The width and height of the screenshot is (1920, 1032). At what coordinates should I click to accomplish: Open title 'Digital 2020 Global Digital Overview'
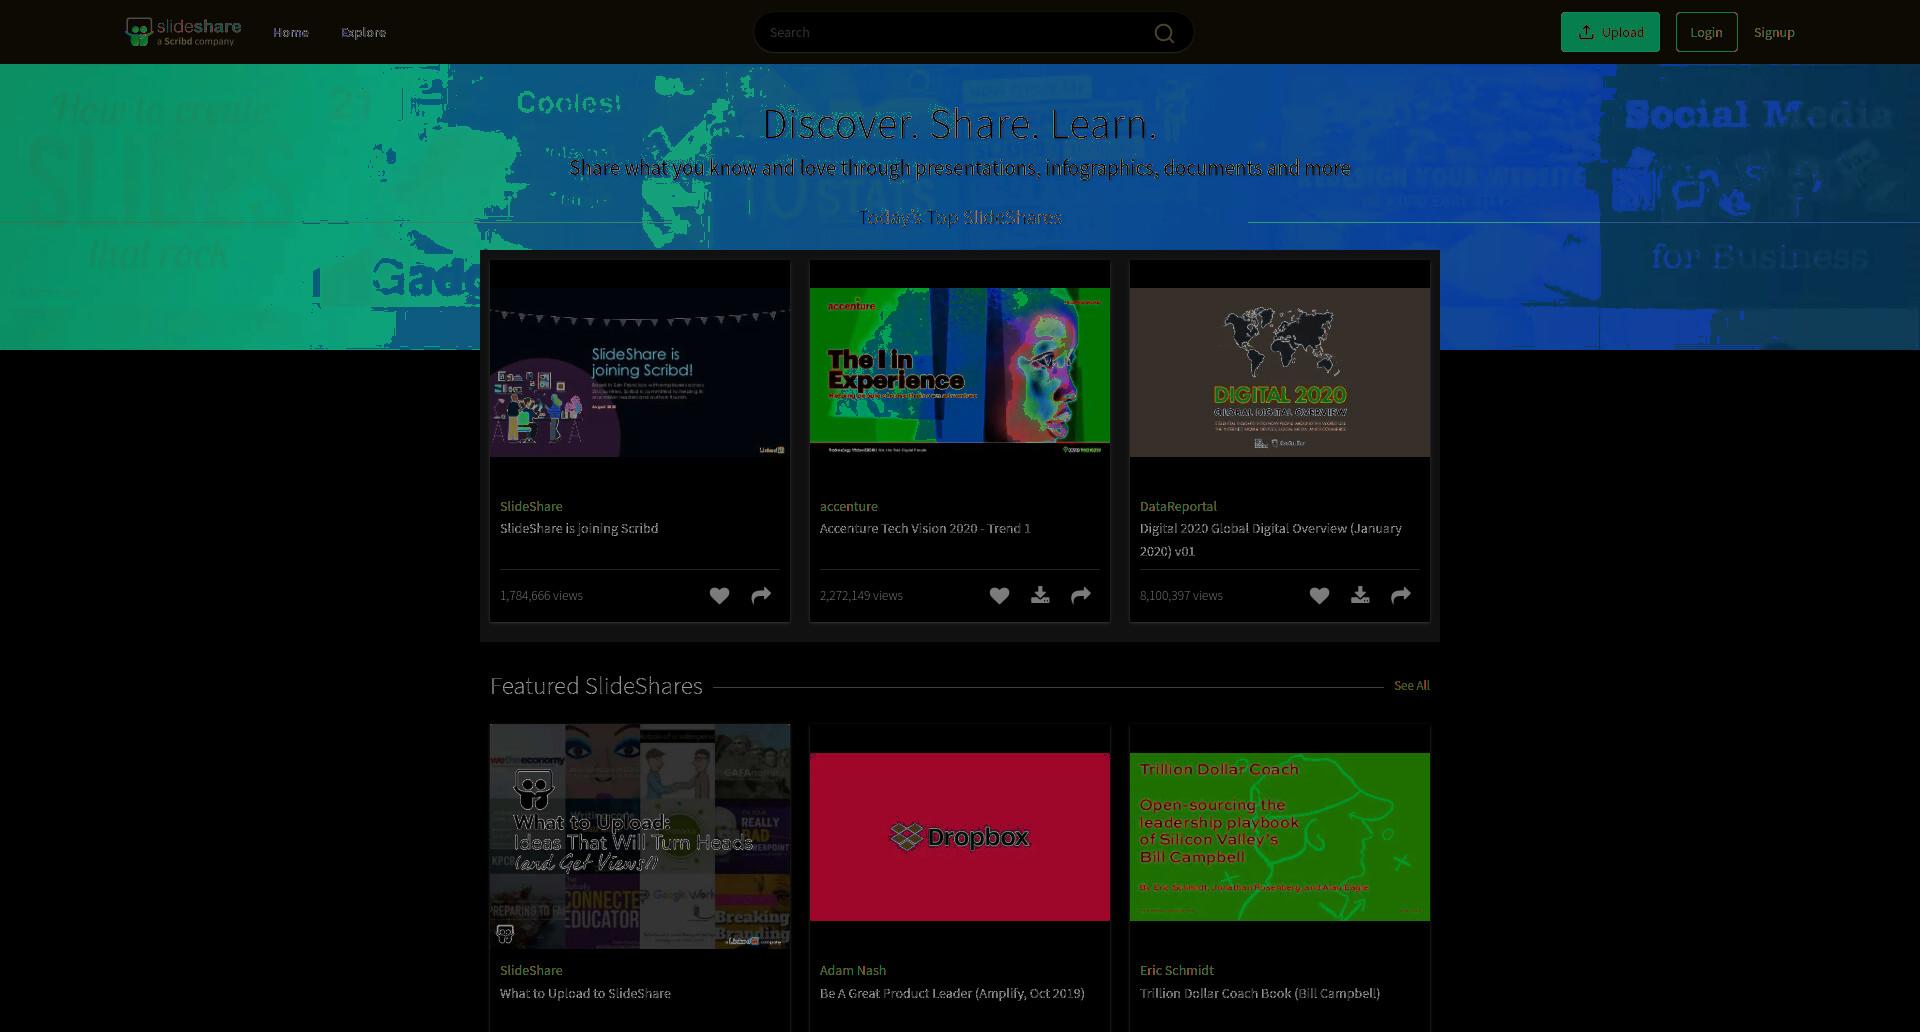[x=1271, y=540]
